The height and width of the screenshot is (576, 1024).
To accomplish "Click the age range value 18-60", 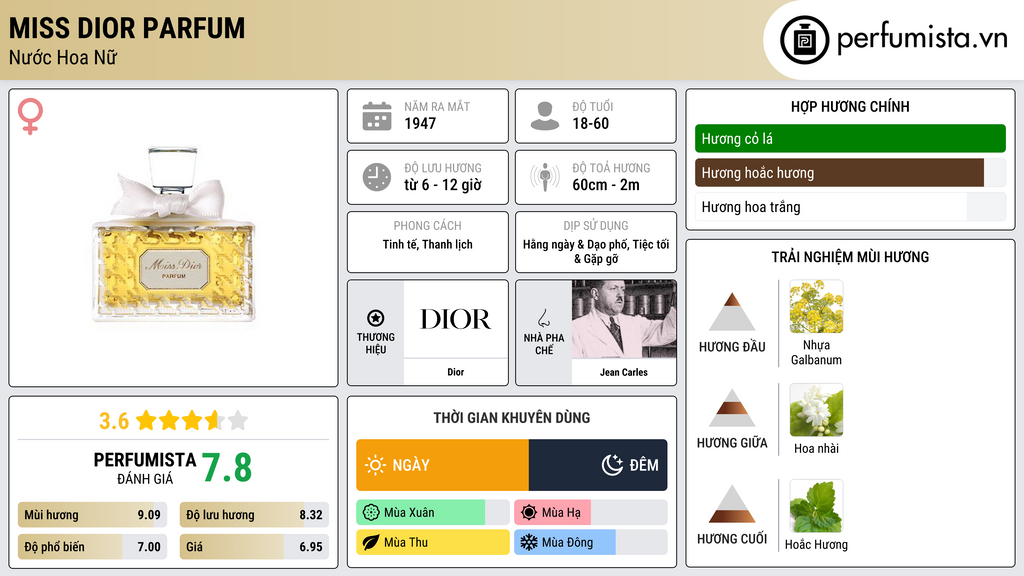I will tap(590, 123).
